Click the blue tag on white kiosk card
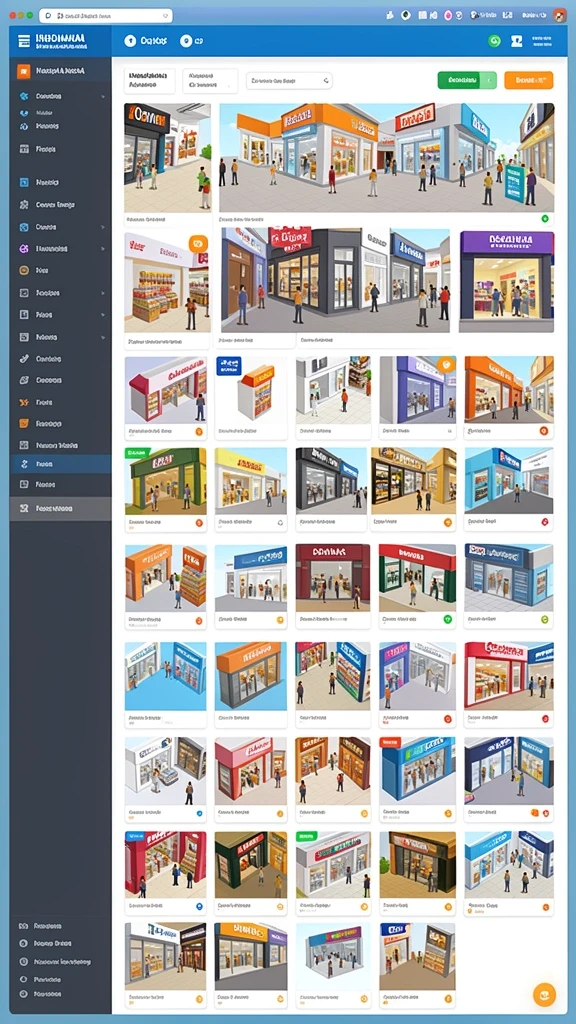 pyautogui.click(x=229, y=366)
